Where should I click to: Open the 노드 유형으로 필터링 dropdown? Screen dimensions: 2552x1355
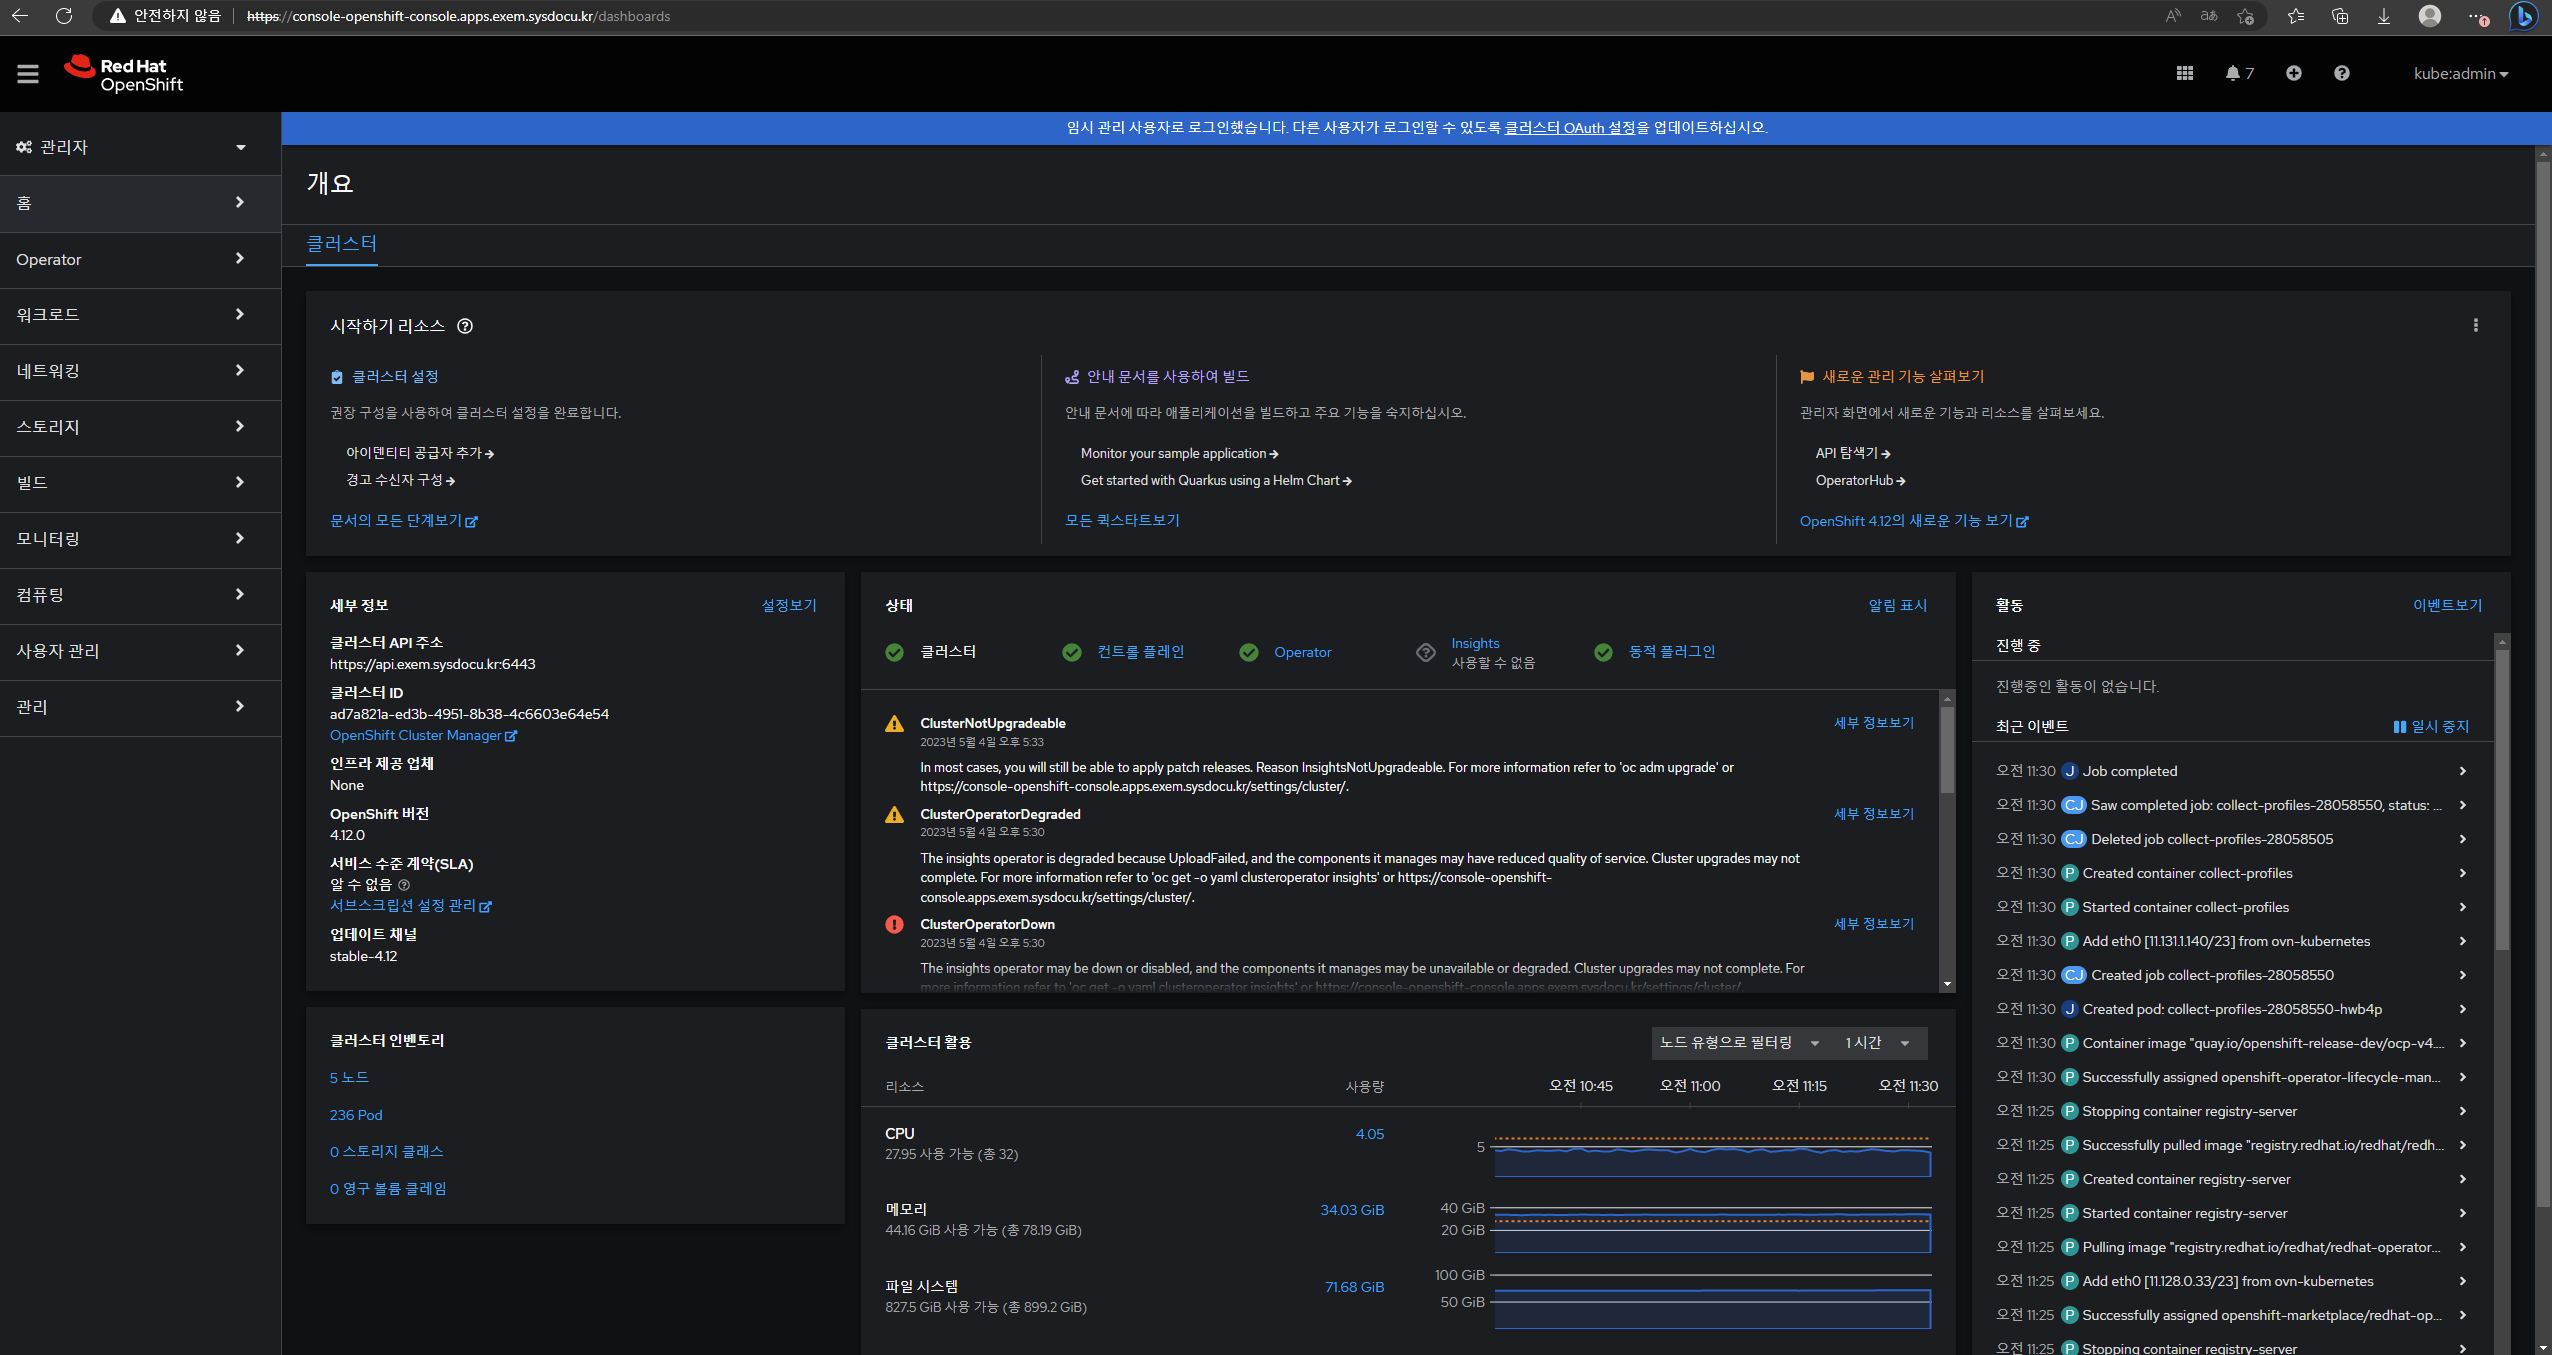click(x=1739, y=1043)
